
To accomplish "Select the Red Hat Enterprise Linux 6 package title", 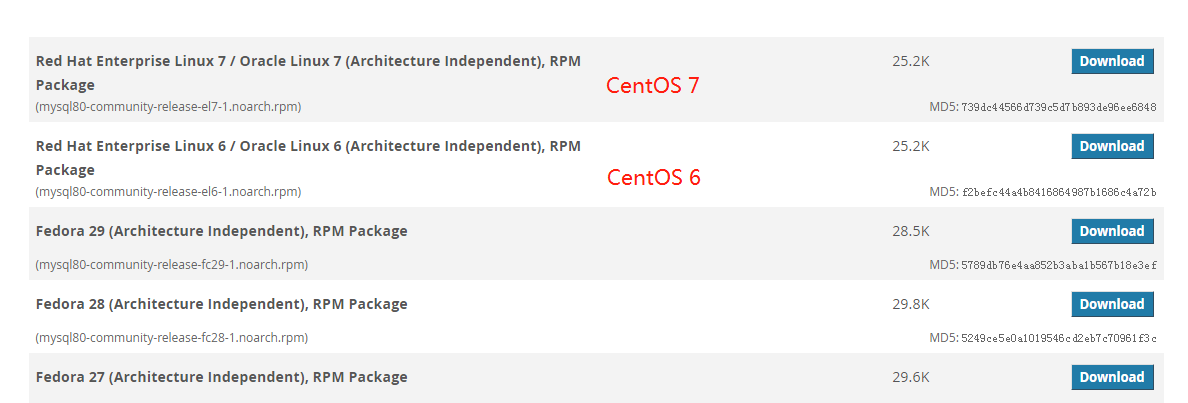I will (x=308, y=158).
